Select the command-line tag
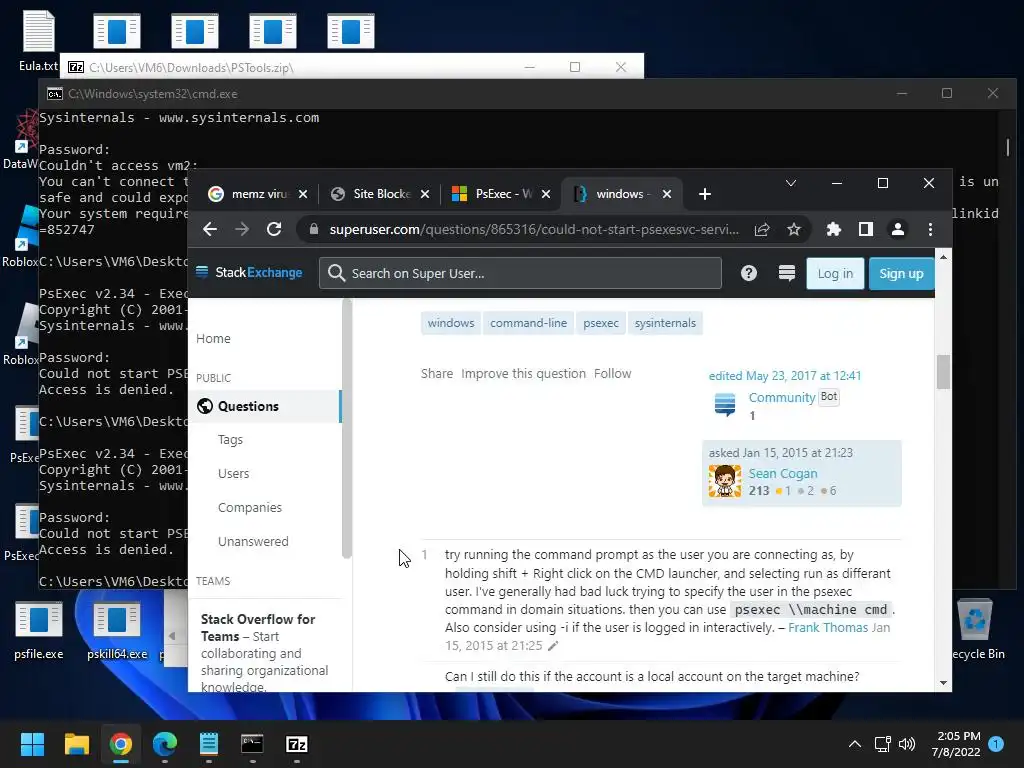This screenshot has height=768, width=1024. (x=528, y=323)
